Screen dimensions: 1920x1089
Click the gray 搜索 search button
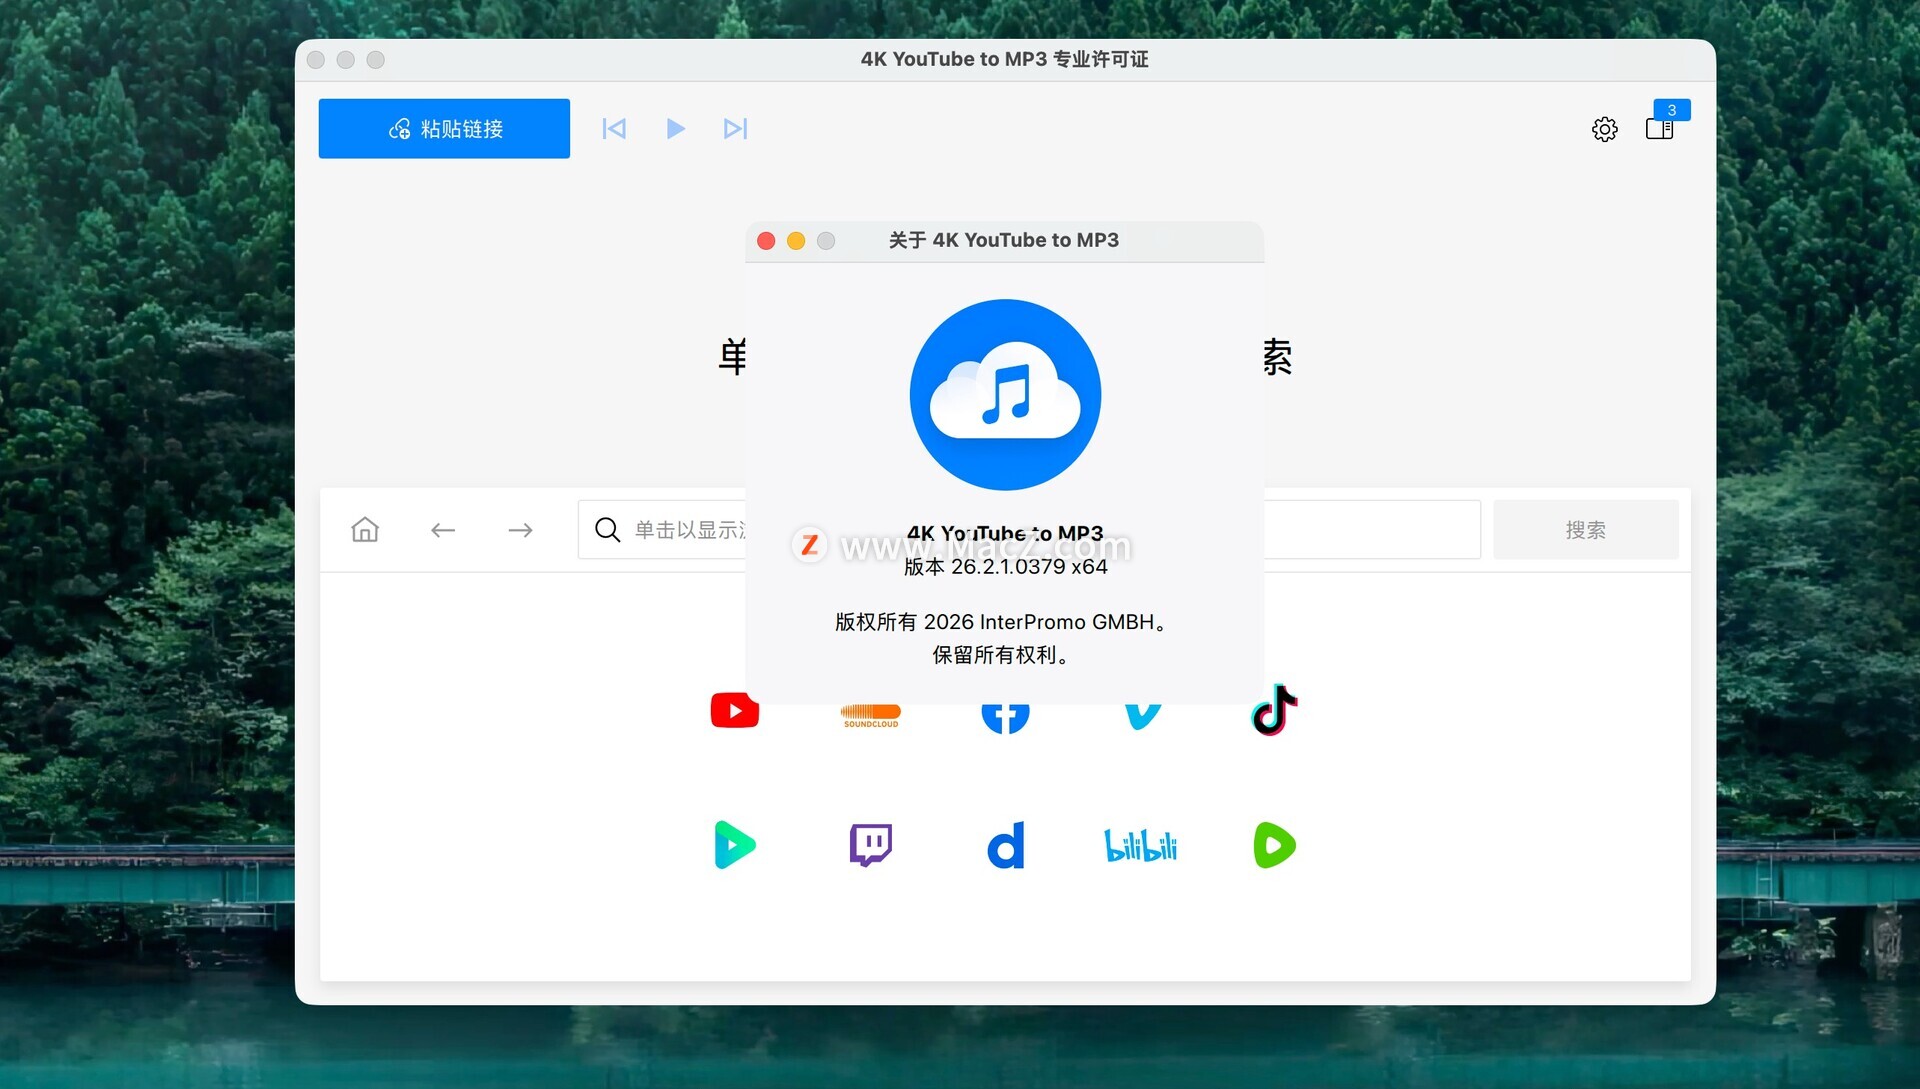(x=1586, y=529)
